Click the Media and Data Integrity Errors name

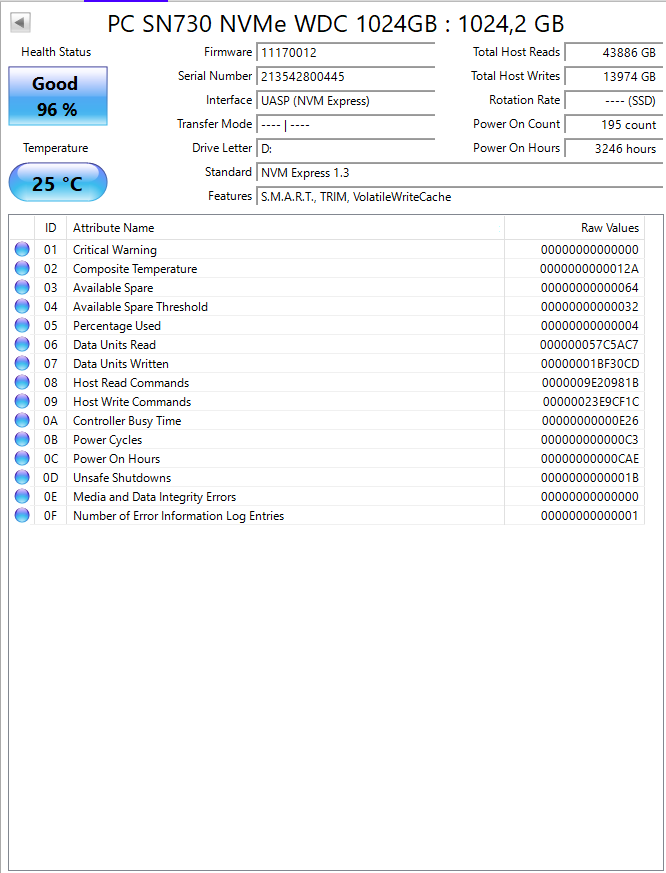click(x=155, y=497)
